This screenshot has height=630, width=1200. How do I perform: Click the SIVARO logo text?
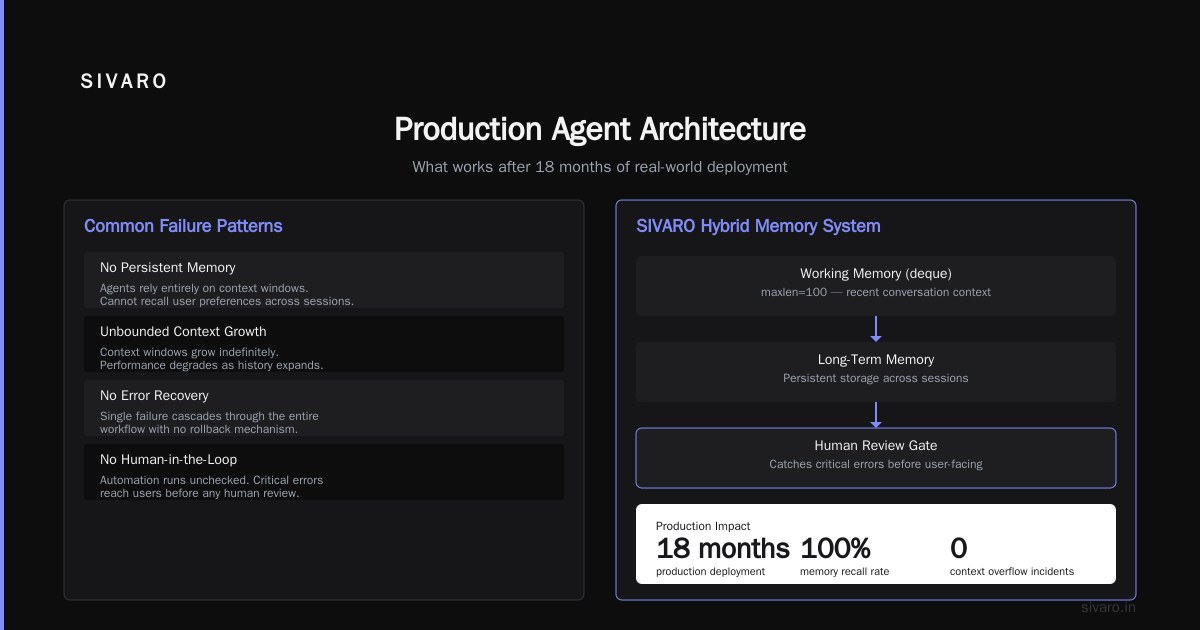124,82
